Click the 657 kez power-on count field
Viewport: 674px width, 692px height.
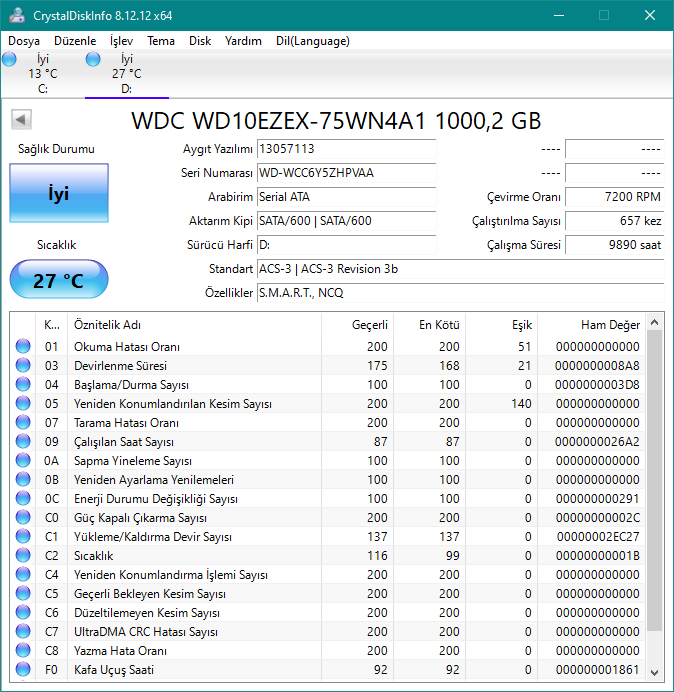pos(614,221)
